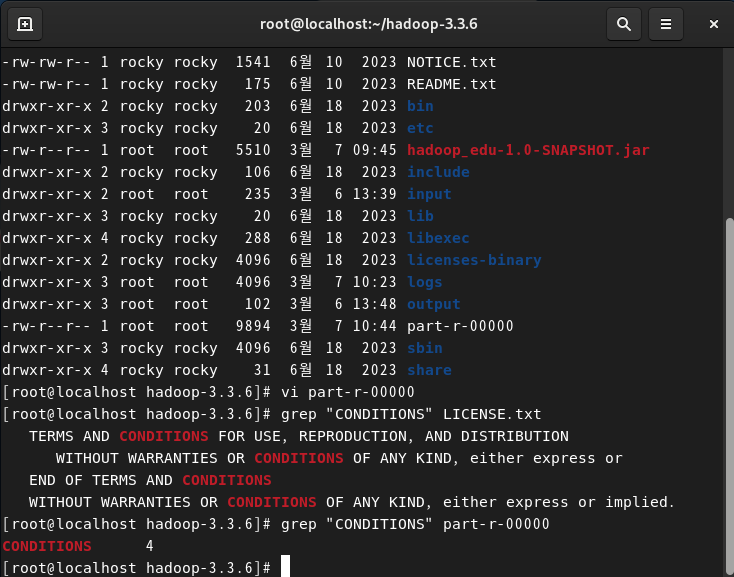Click the size 1541 on NOTICE.txt row
734x577 pixels.
point(253,62)
